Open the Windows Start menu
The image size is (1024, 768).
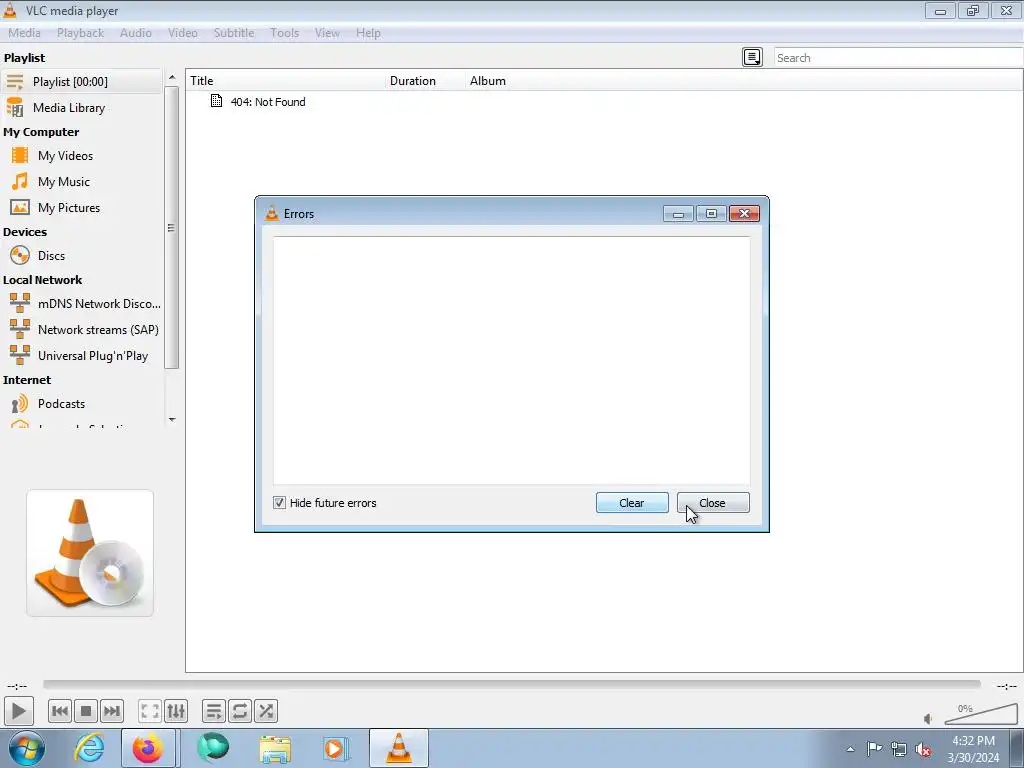27,748
